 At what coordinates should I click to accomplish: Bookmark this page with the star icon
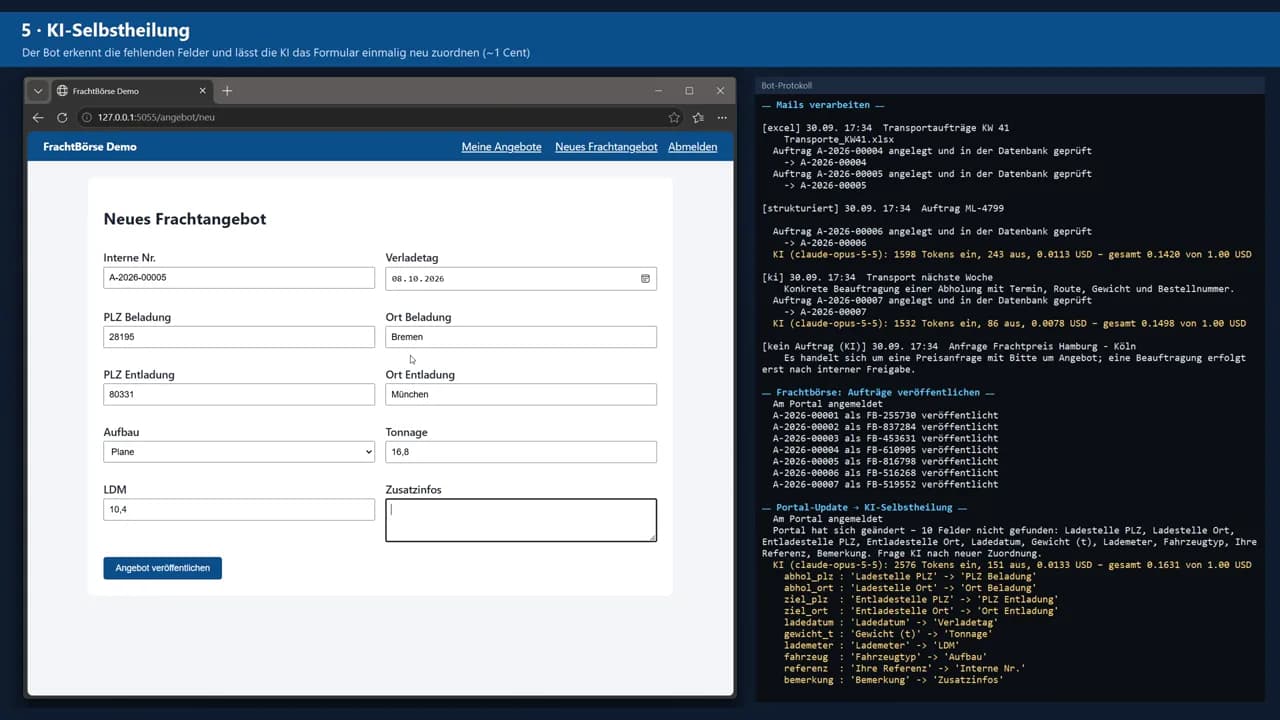[x=674, y=118]
